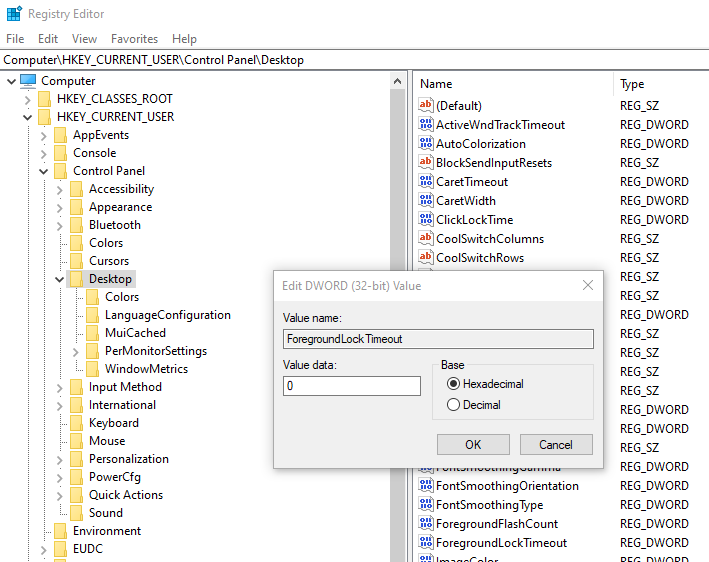Select the ForegroundLockTimeout value entry
Viewport: 709px width, 562px height.
click(501, 543)
